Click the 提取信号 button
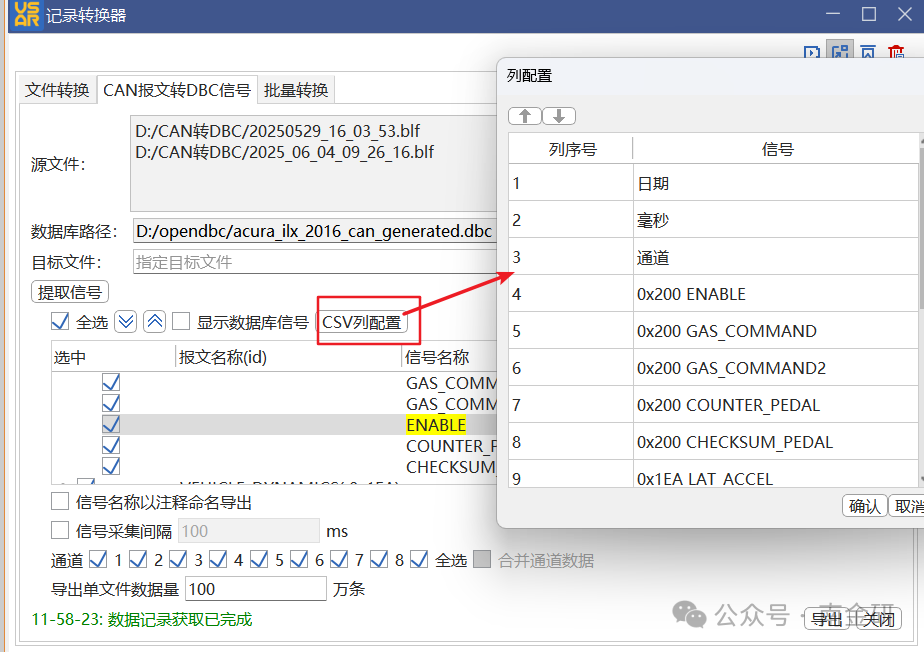This screenshot has width=924, height=652. (x=70, y=292)
